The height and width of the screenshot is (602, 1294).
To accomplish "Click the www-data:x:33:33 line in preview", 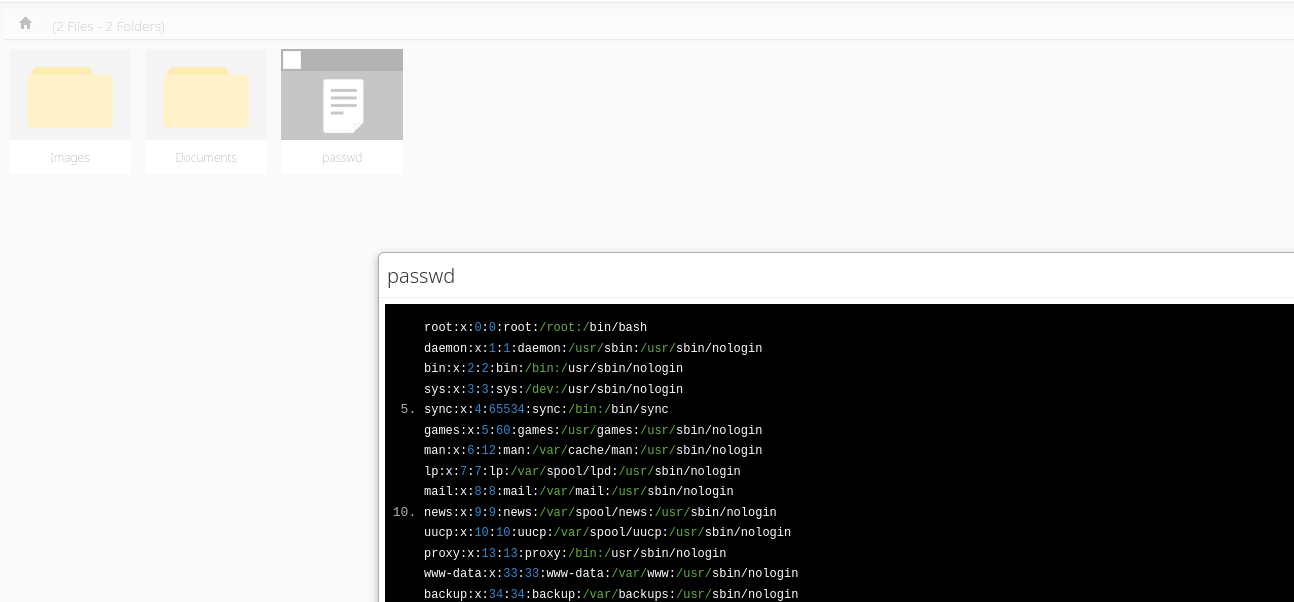I will pos(611,574).
